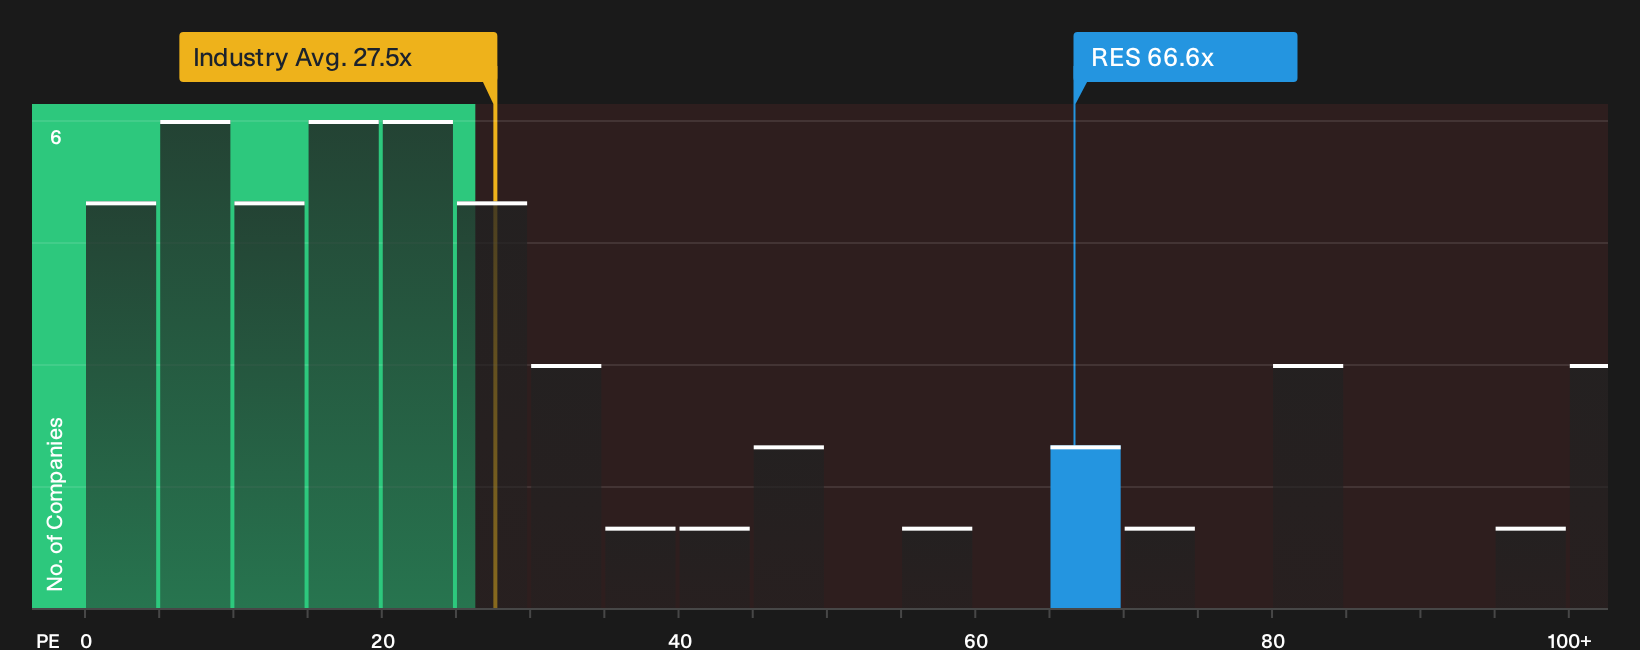
Task: Select the histogram bar at PE 95-100
Action: coord(1530,567)
